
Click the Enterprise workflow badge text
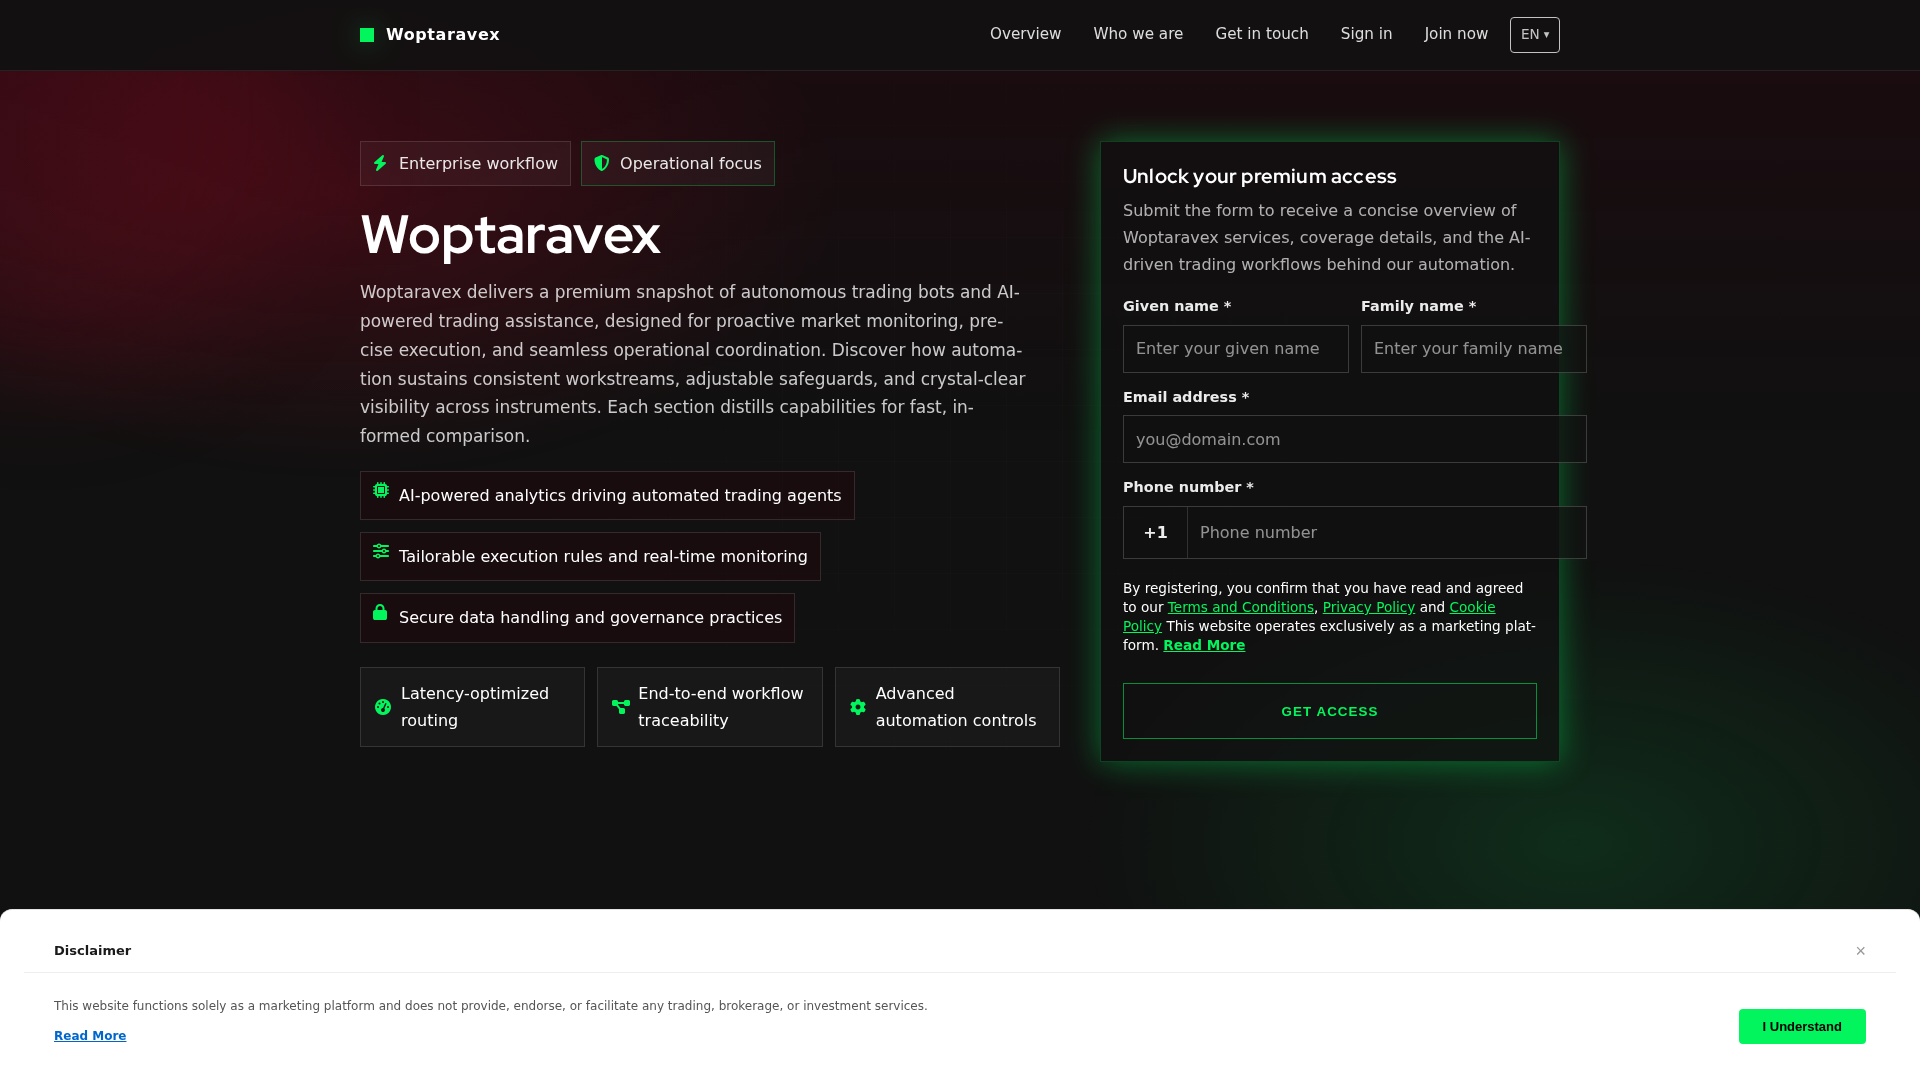pyautogui.click(x=478, y=164)
